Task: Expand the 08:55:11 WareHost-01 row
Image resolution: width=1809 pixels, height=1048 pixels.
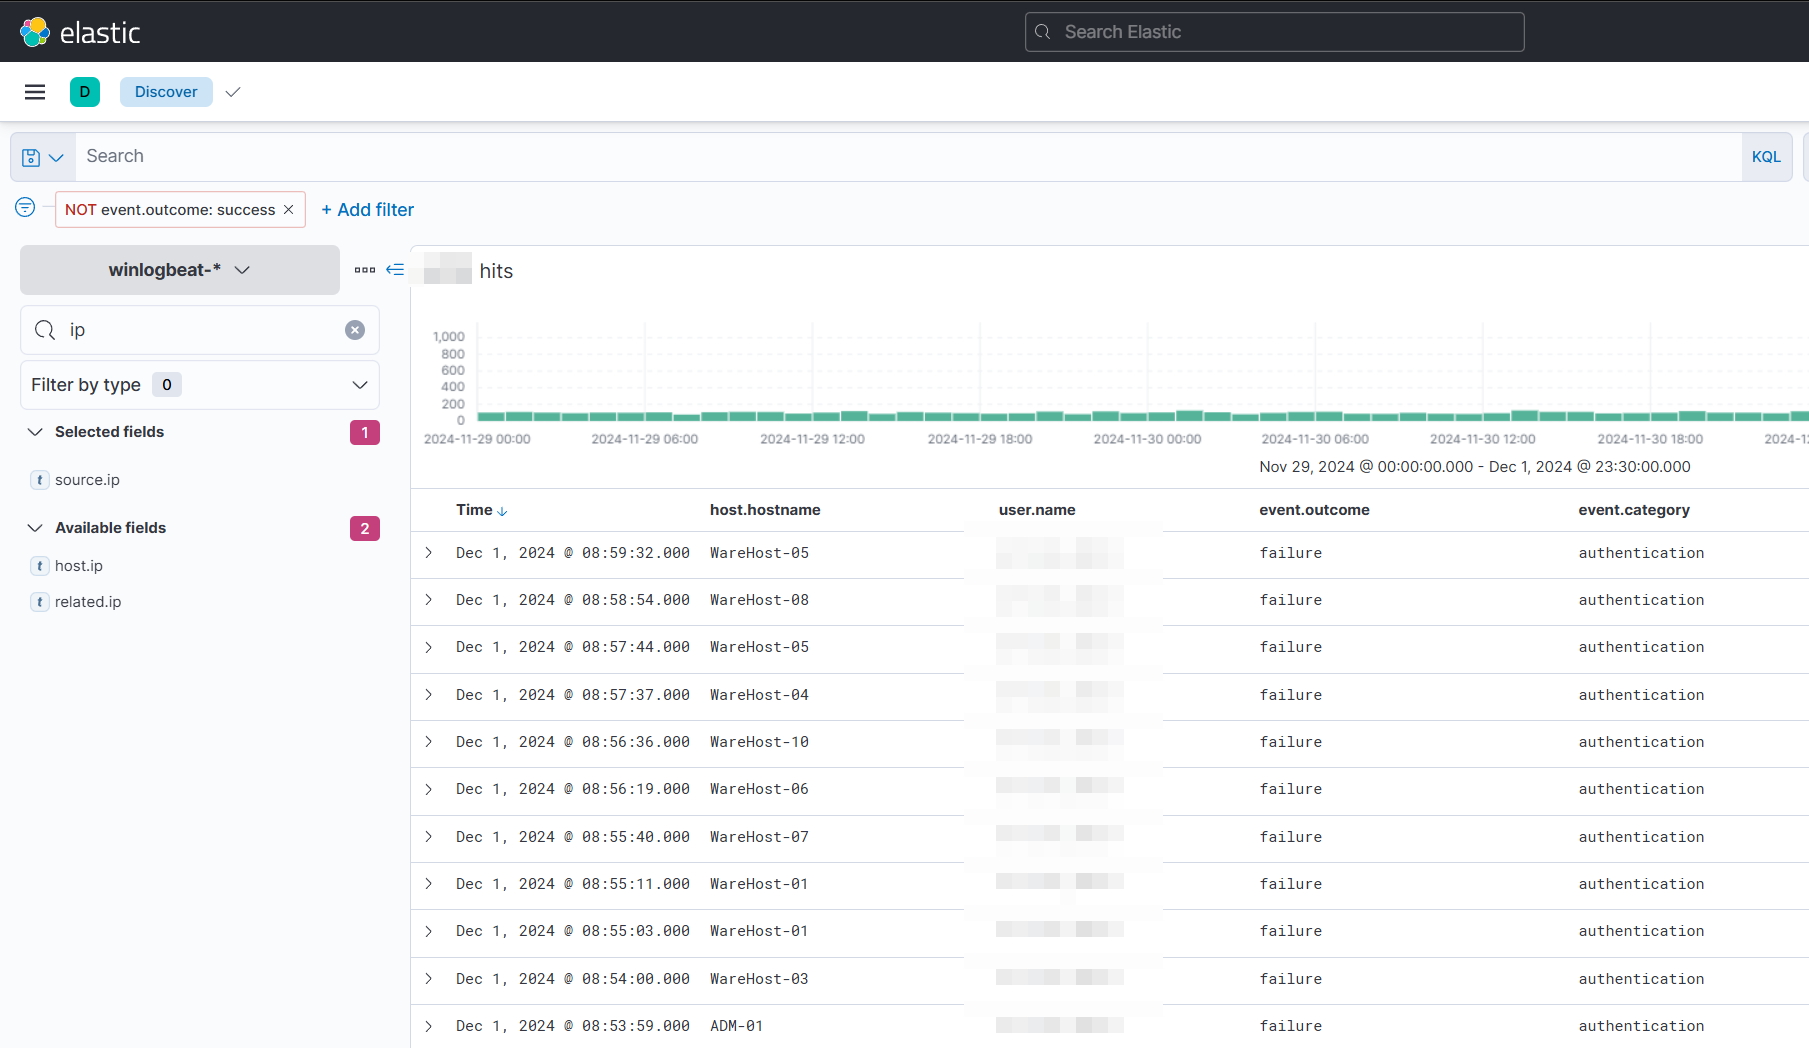Action: click(429, 884)
